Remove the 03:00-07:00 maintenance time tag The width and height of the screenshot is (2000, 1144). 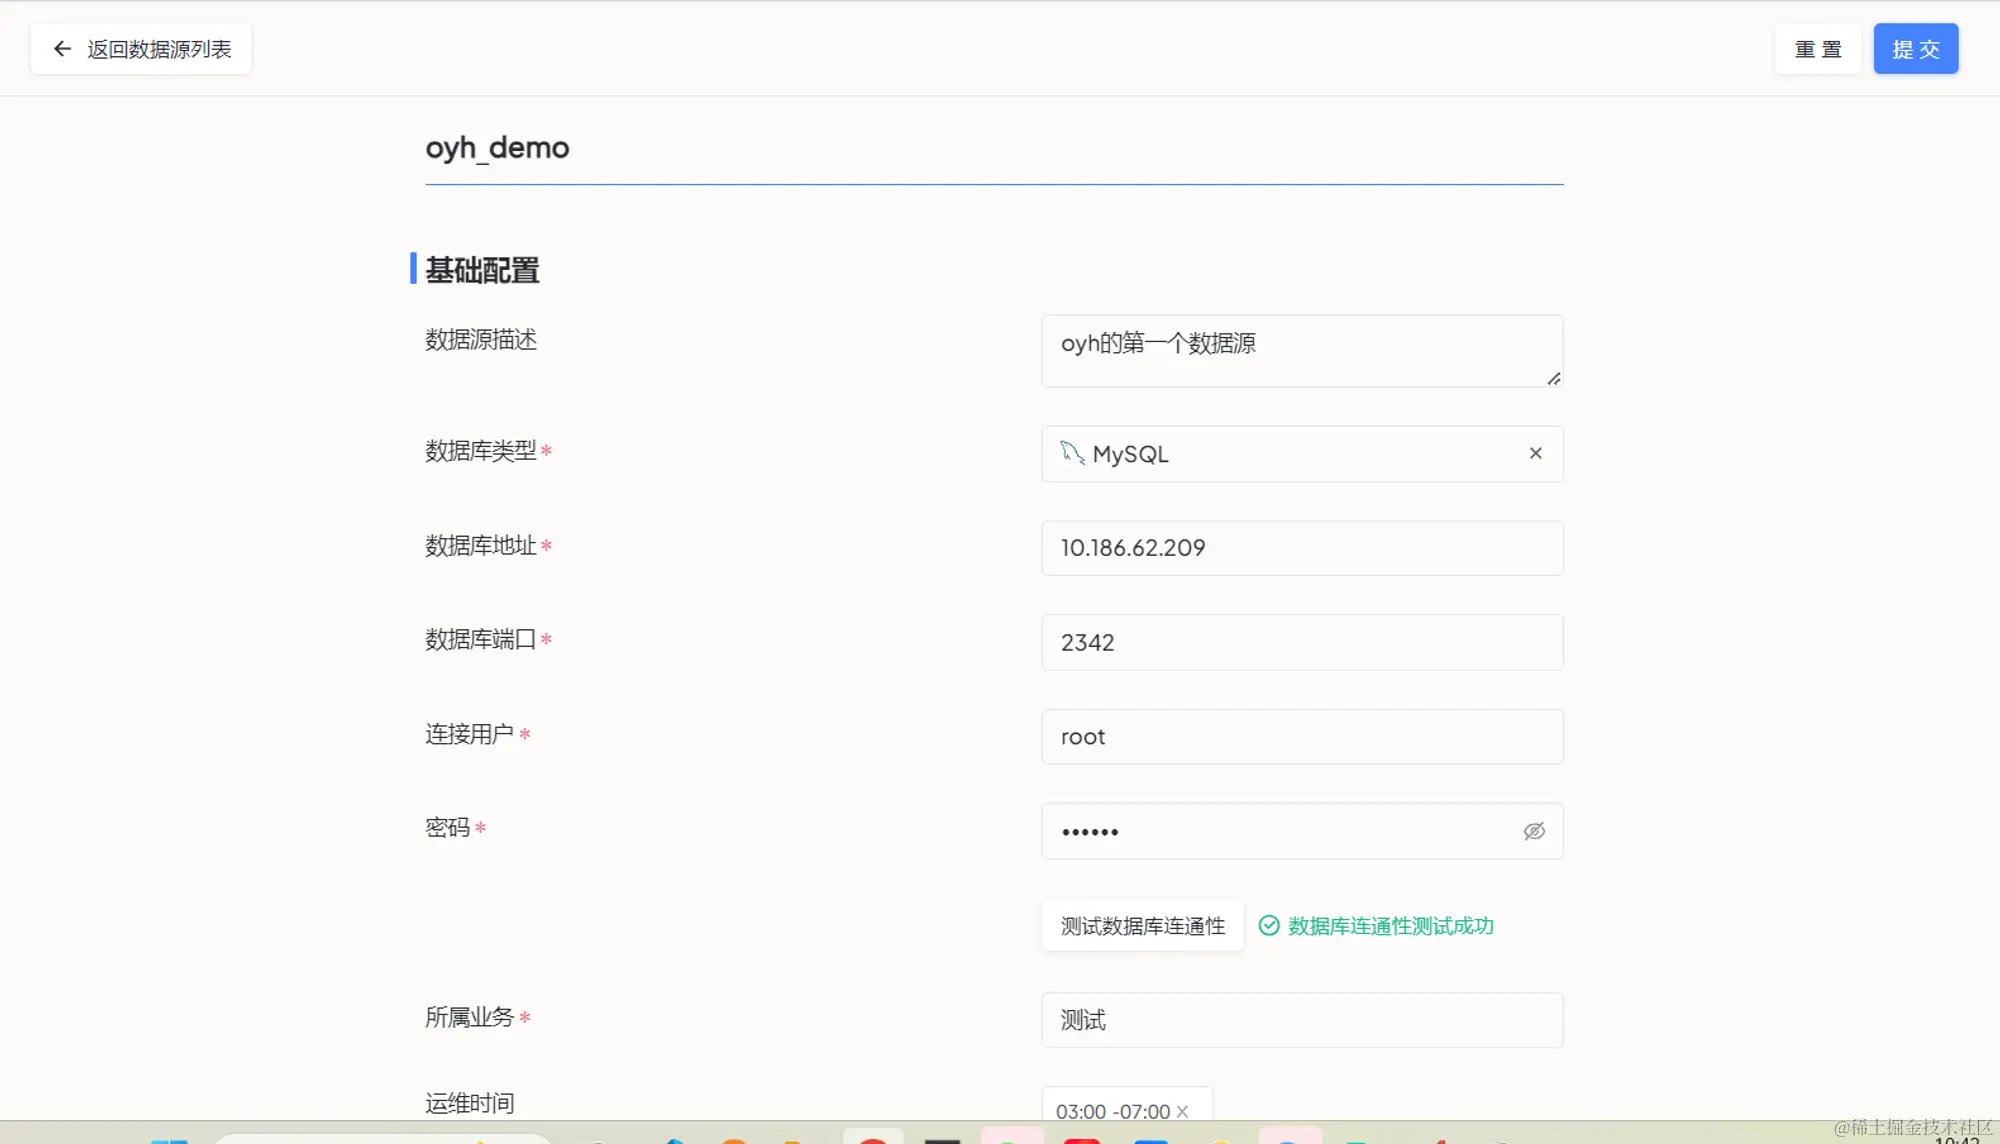click(x=1182, y=1112)
